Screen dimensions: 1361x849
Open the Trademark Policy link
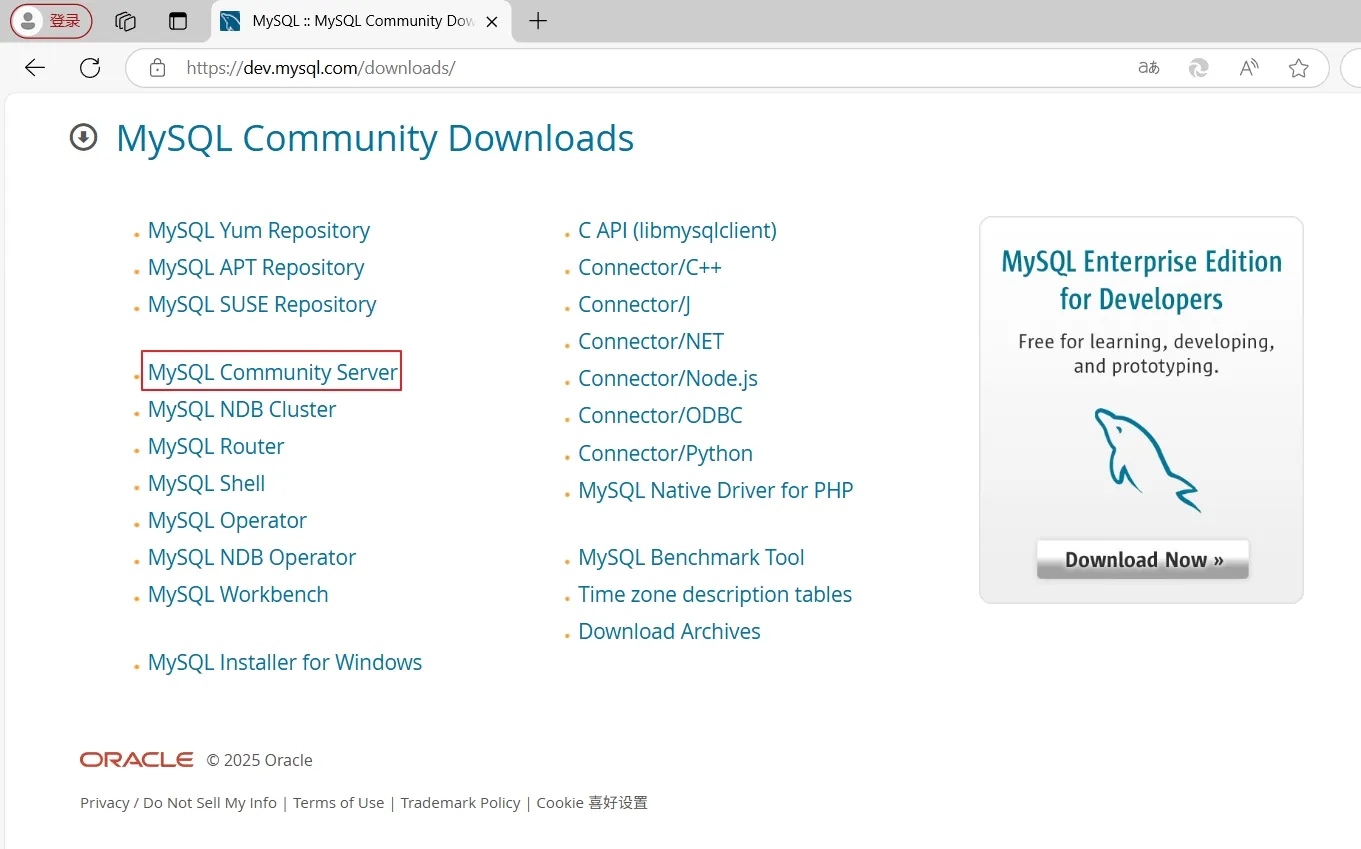460,803
